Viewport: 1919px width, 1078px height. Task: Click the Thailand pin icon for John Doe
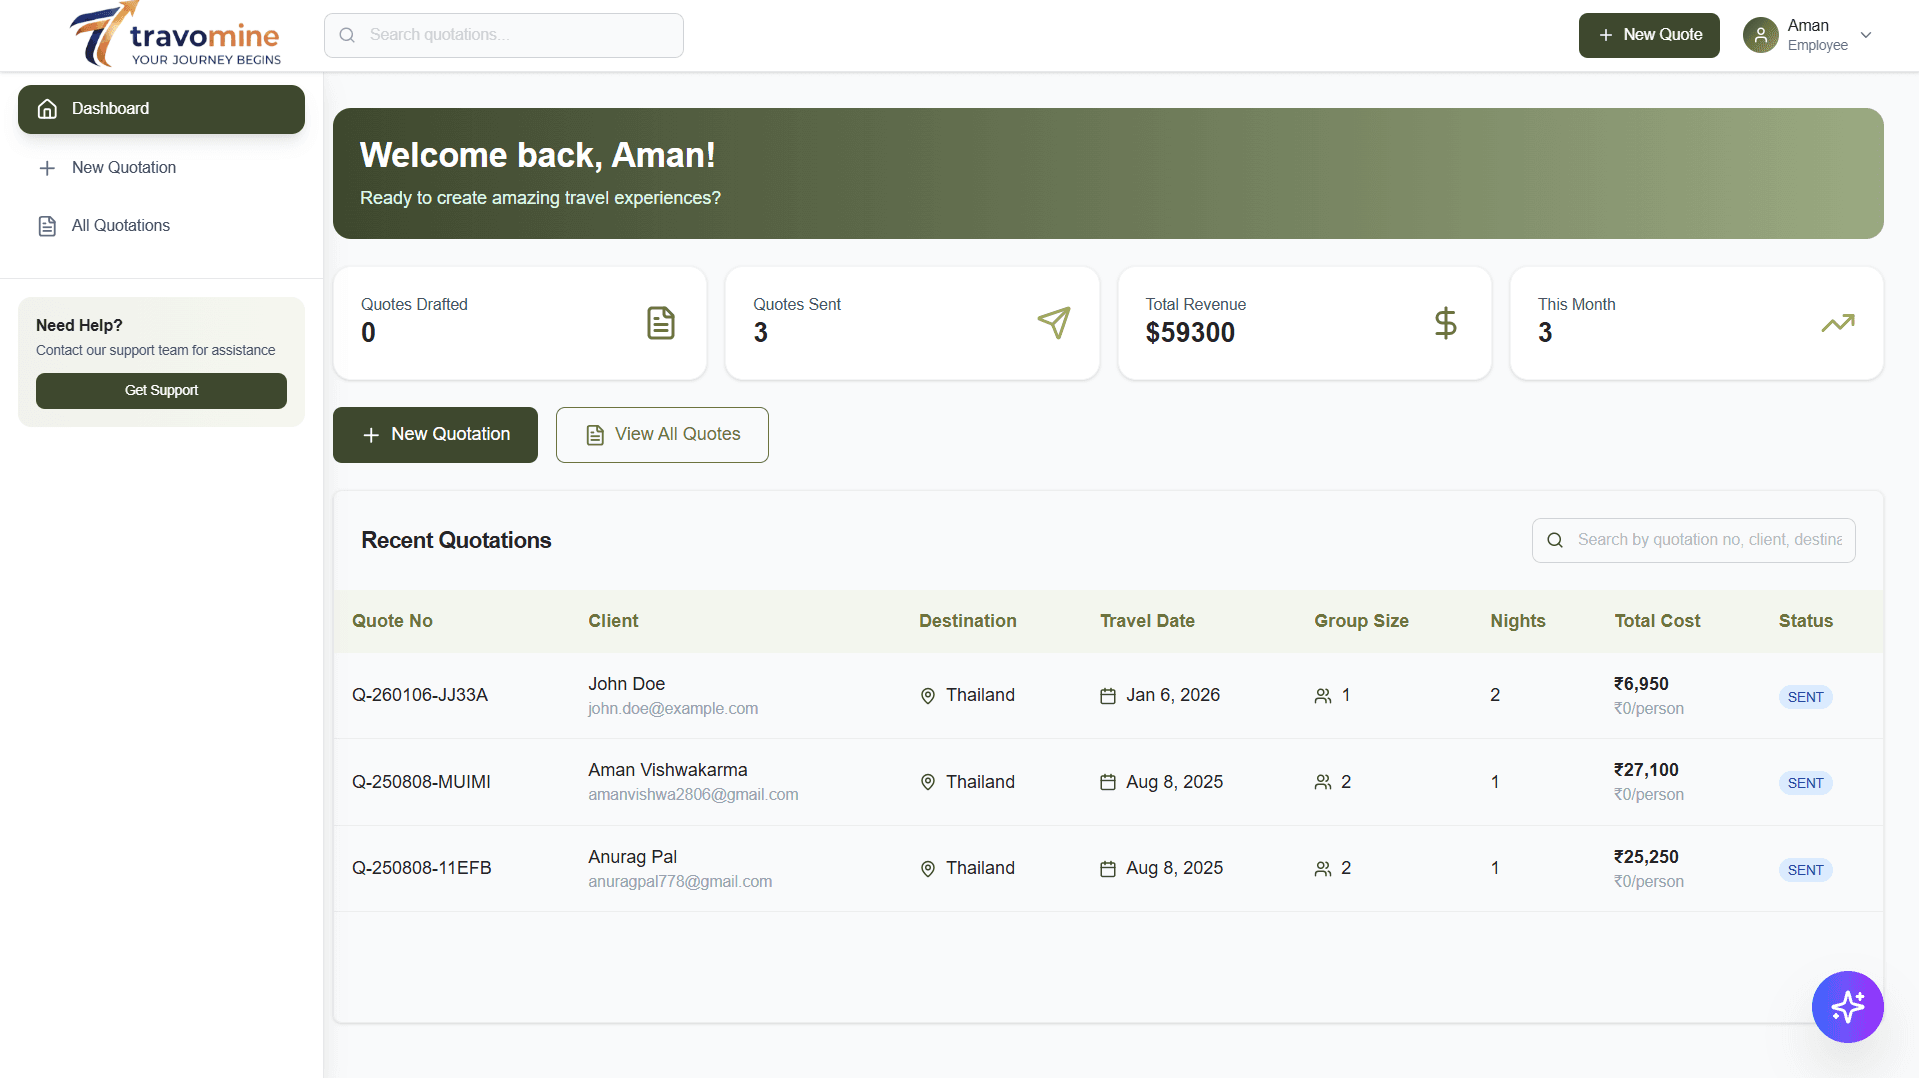[x=927, y=696]
